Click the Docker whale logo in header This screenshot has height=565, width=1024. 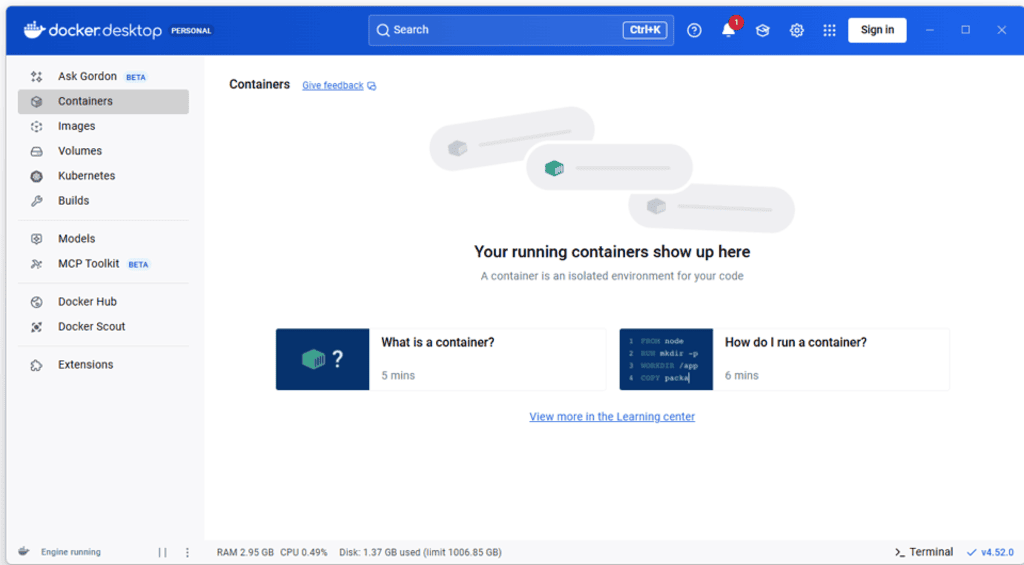pyautogui.click(x=35, y=29)
